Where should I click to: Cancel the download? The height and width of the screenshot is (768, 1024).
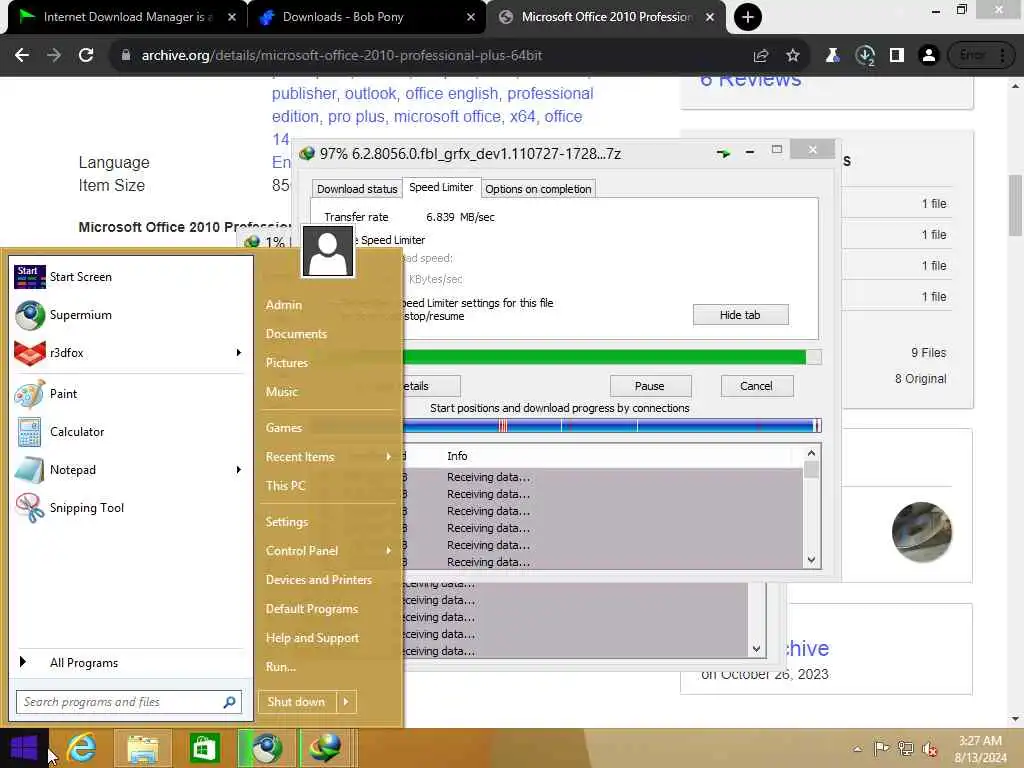coord(756,386)
